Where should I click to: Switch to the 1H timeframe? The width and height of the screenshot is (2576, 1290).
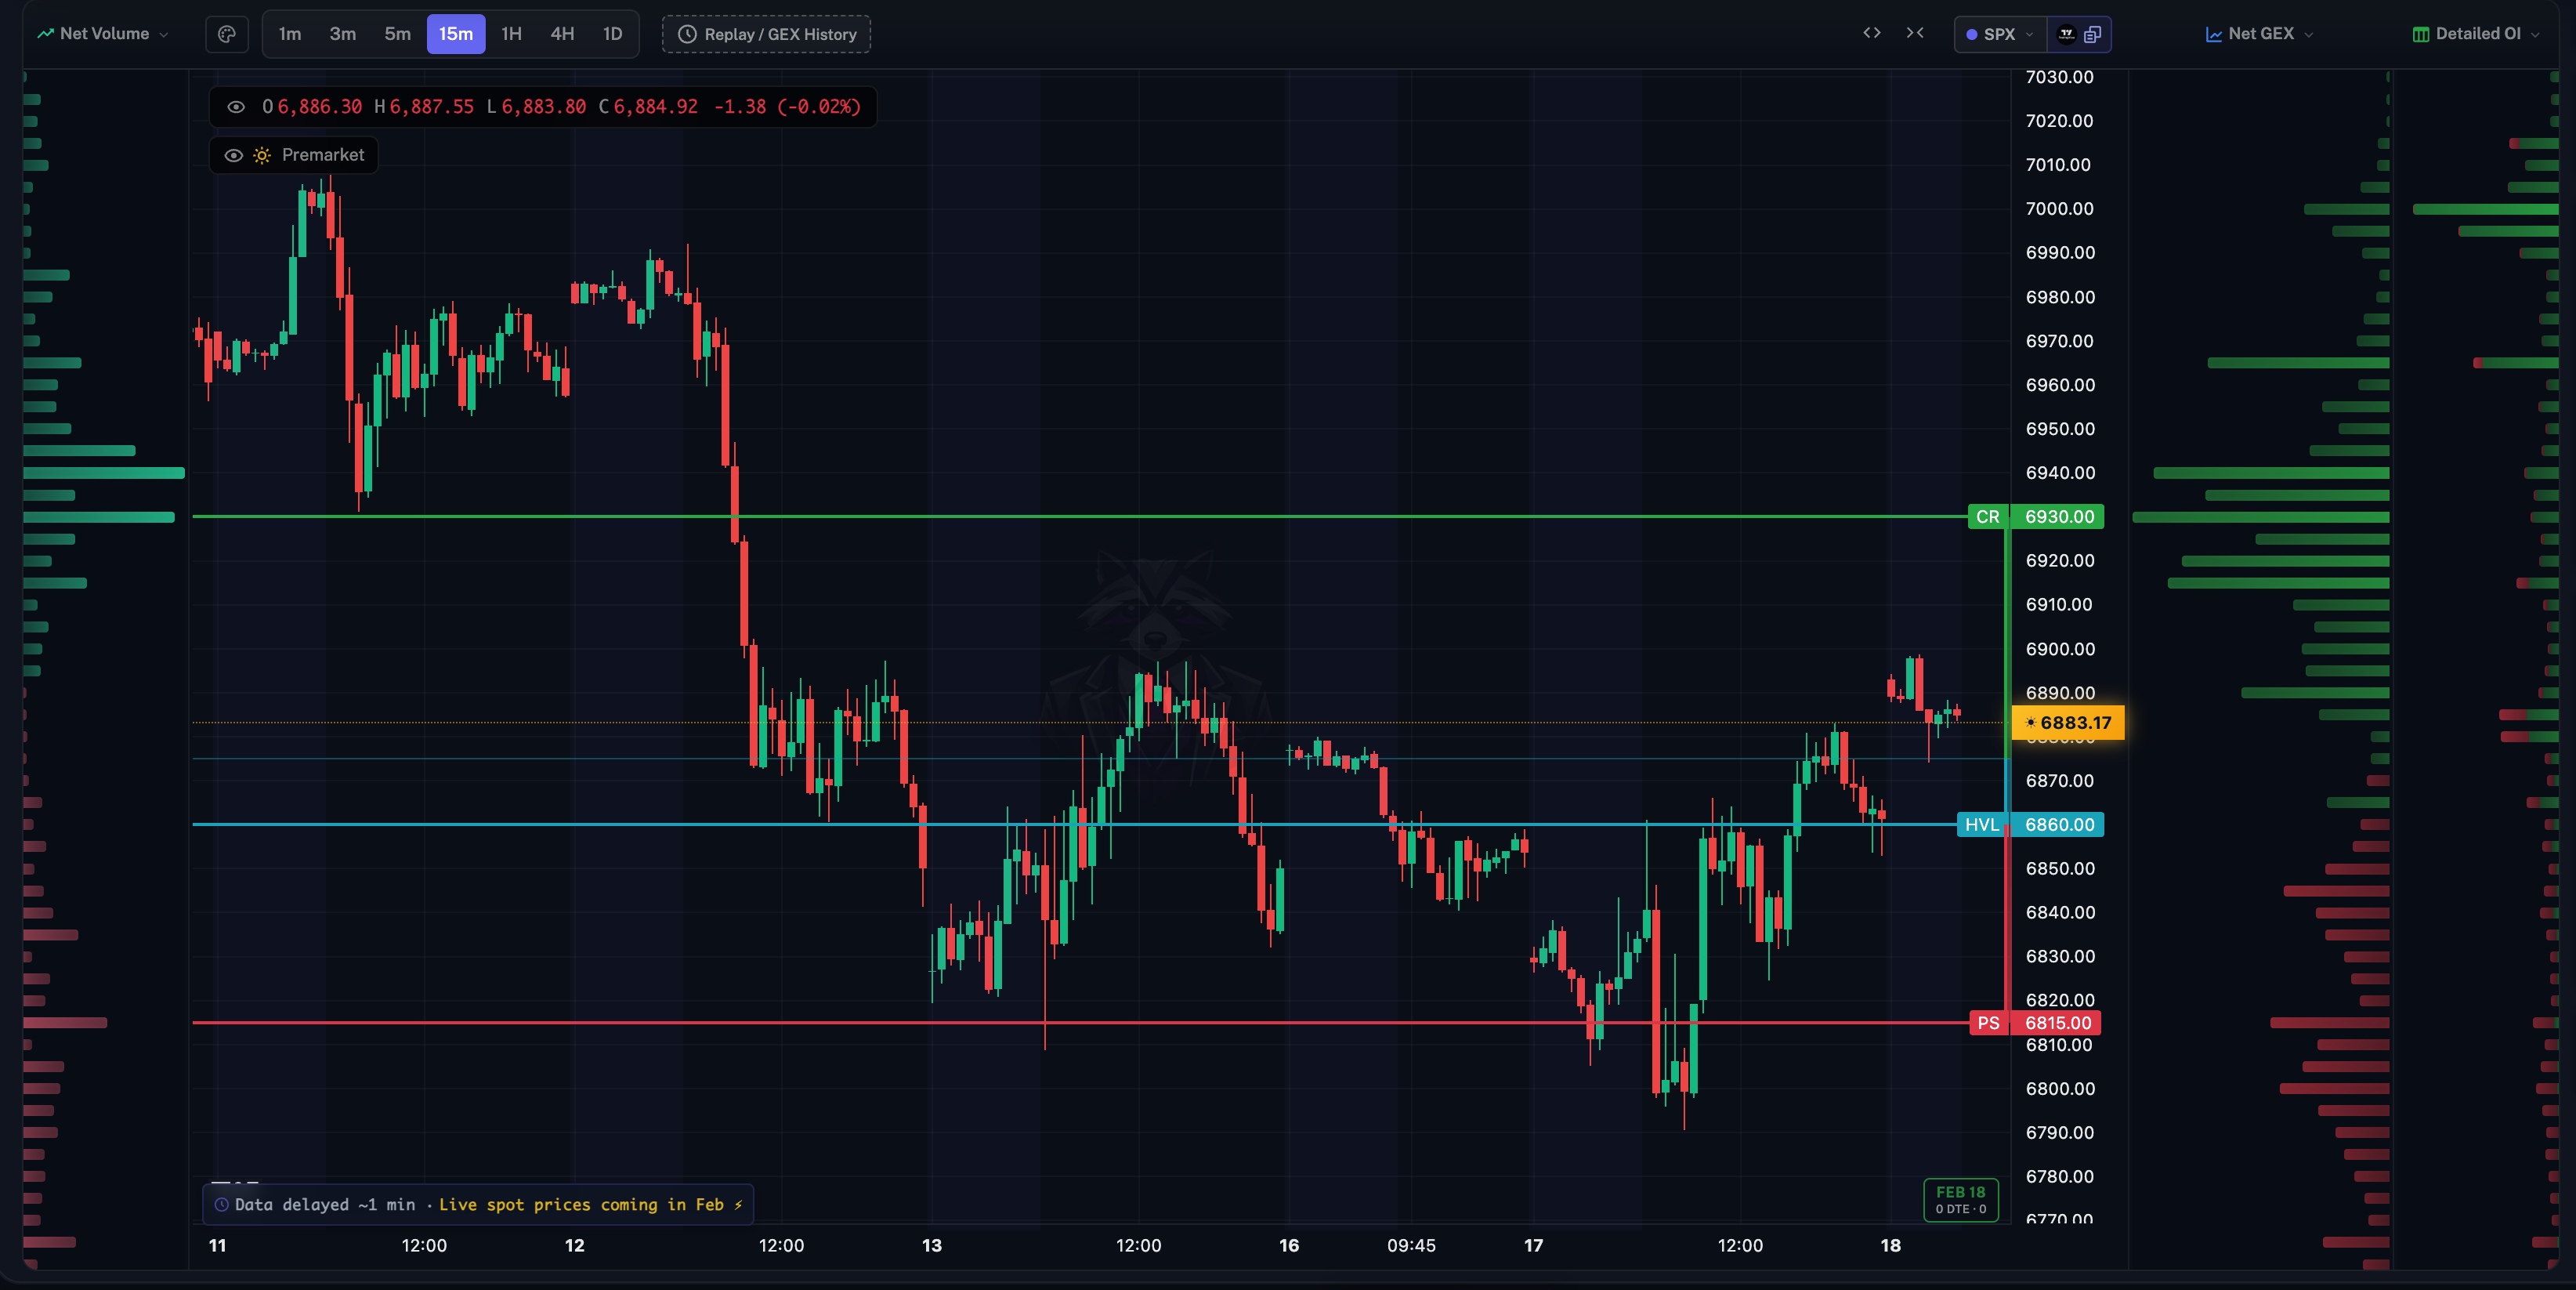click(x=511, y=34)
